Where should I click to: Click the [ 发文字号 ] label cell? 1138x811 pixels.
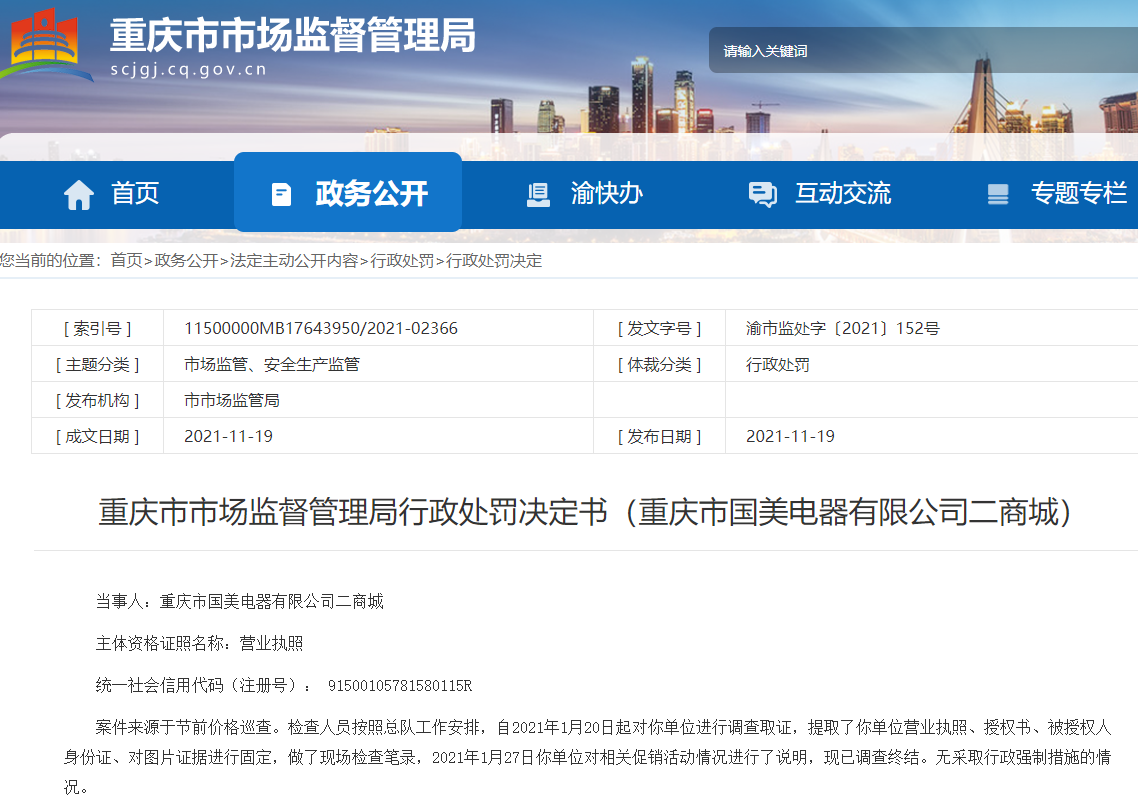pos(659,328)
